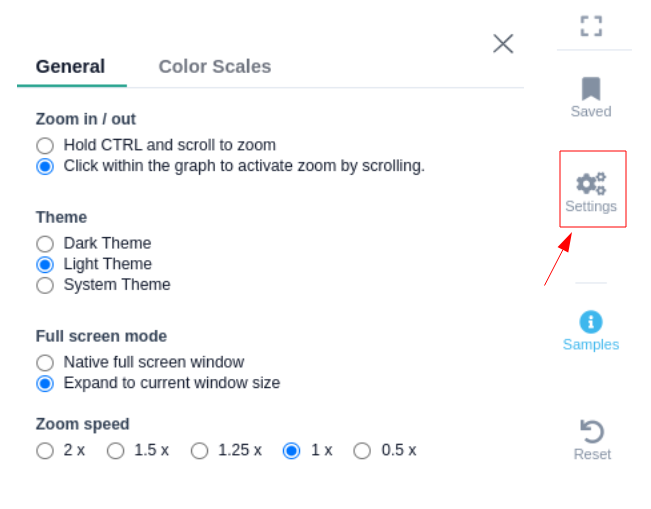This screenshot has height=509, width=651.
Task: Select System Theme option
Action: 45,285
